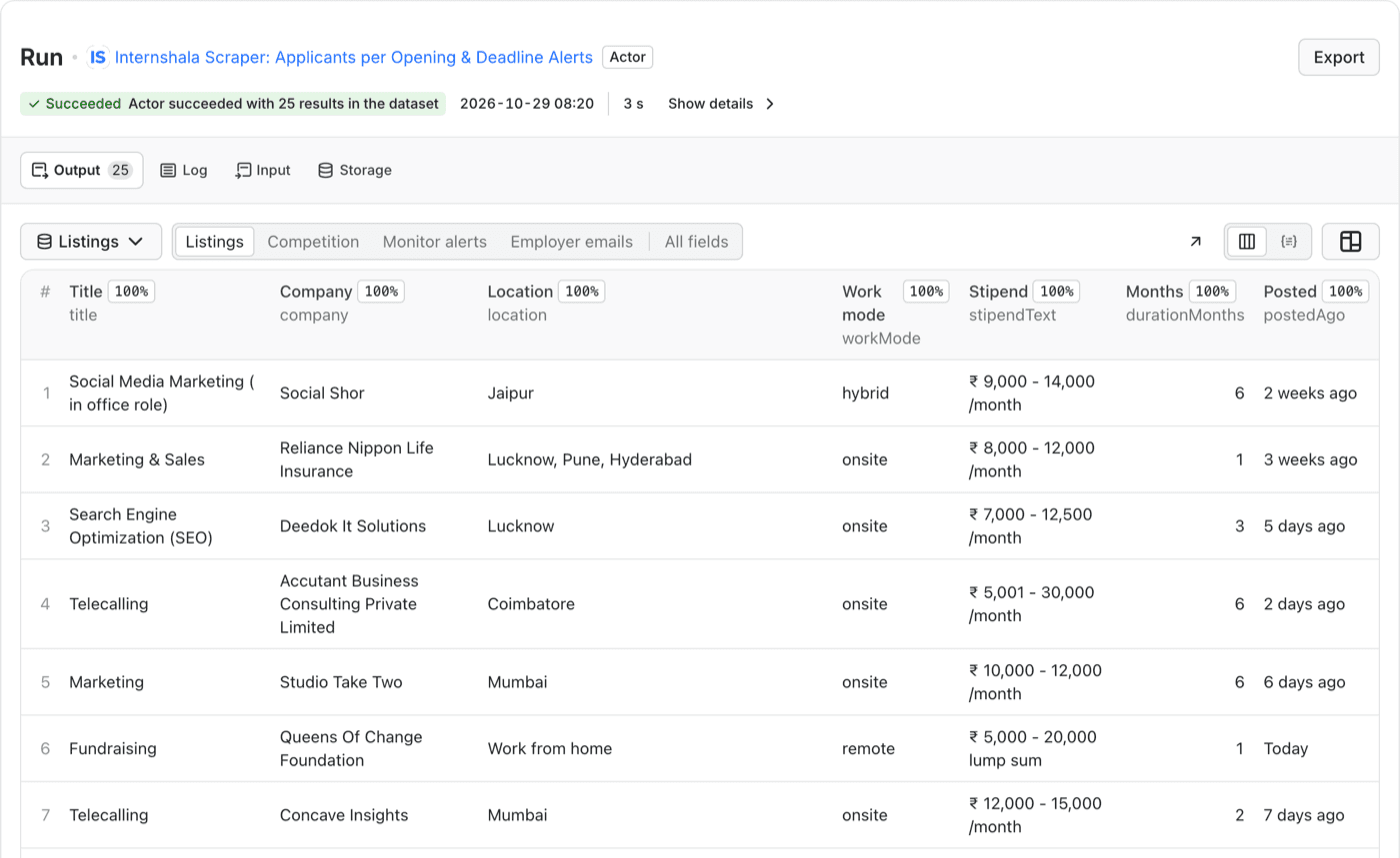The height and width of the screenshot is (858, 1400).
Task: Click the Work from home location cell
Action: coord(550,748)
